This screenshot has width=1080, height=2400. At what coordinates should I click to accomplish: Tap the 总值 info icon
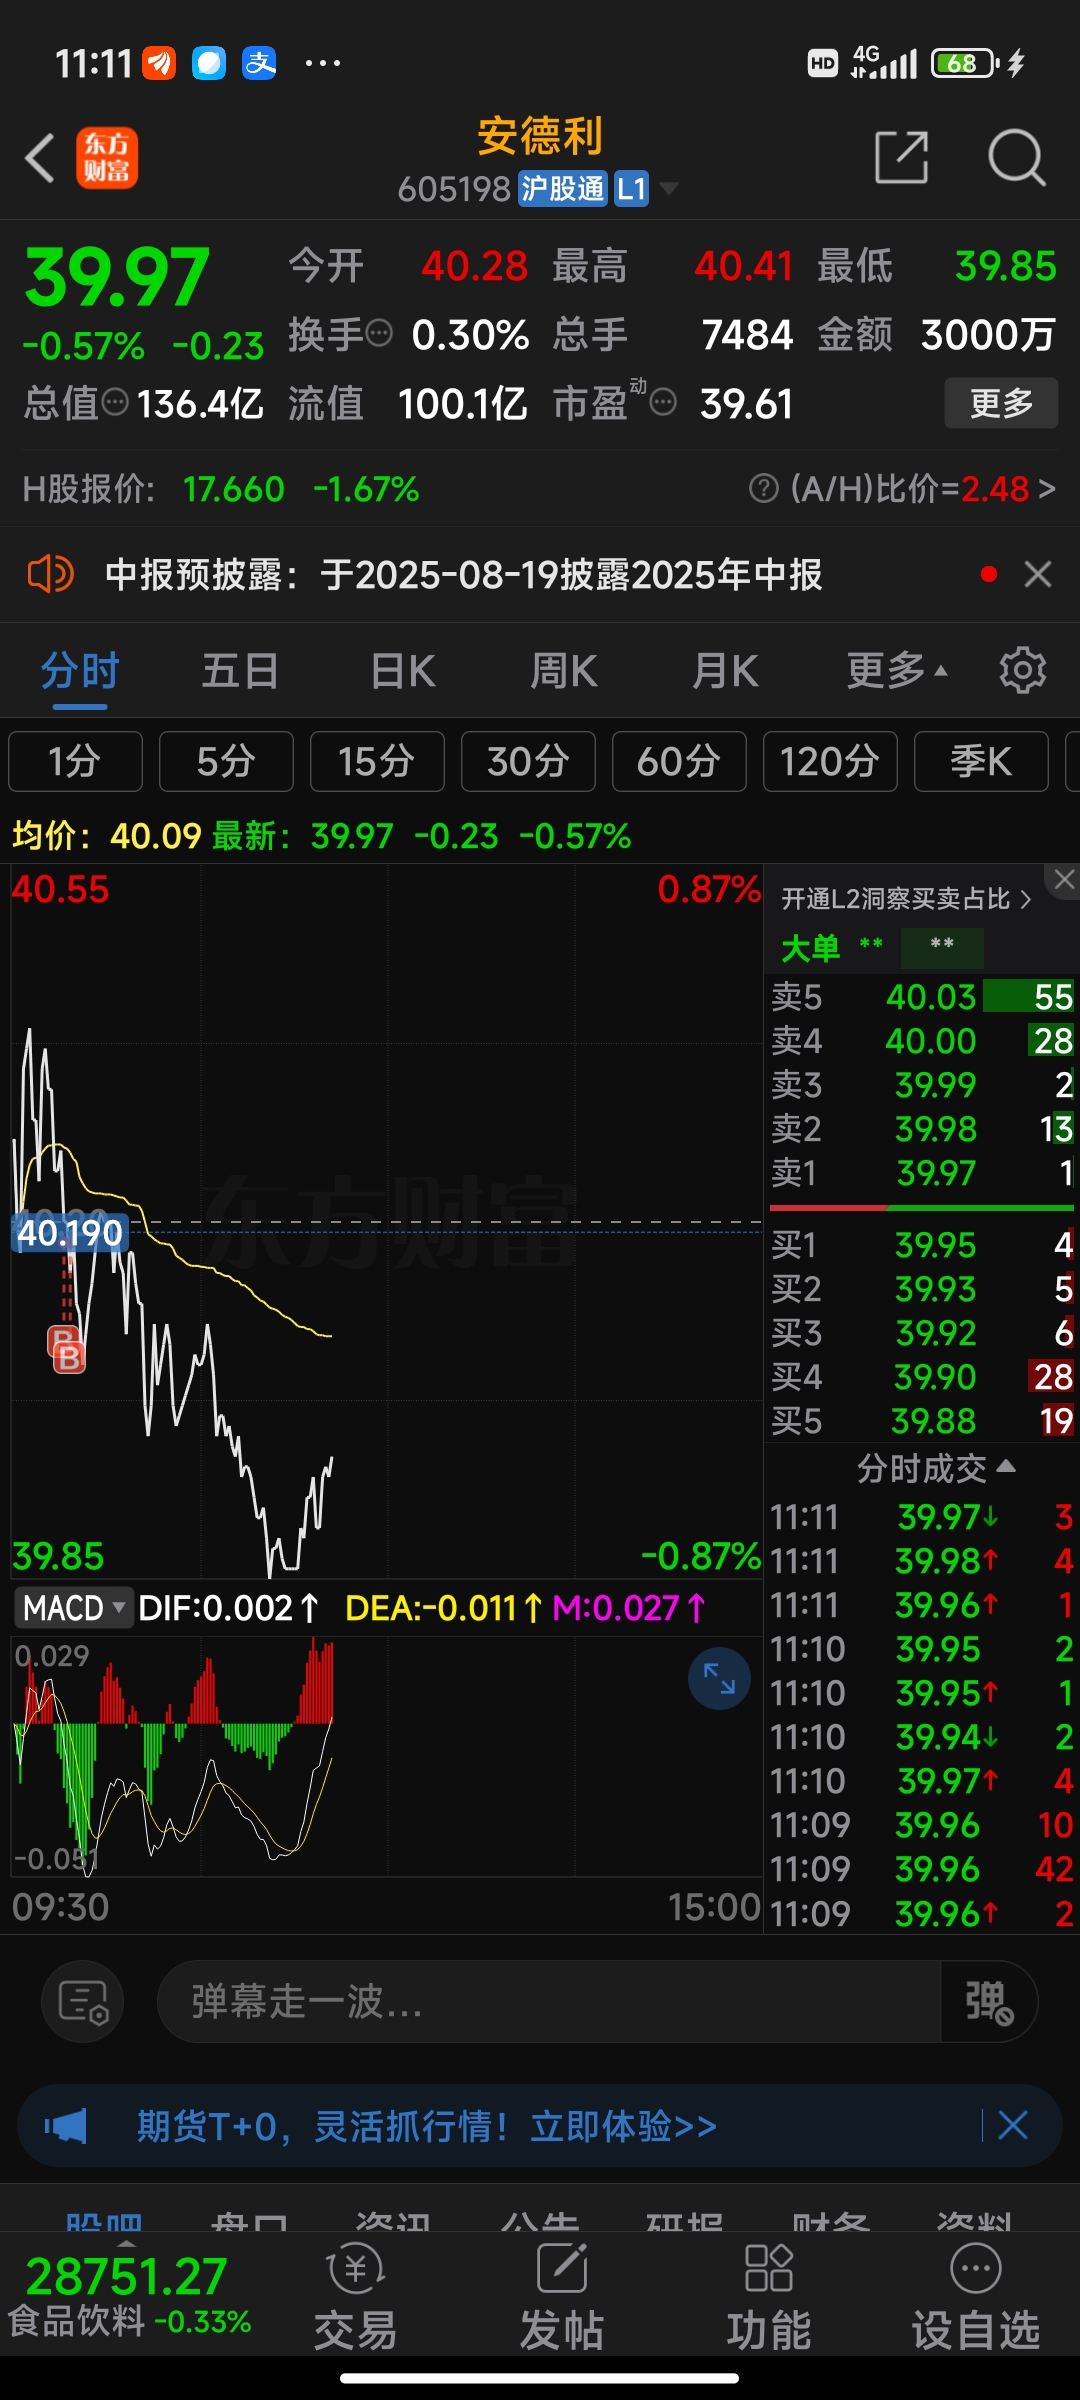point(116,403)
